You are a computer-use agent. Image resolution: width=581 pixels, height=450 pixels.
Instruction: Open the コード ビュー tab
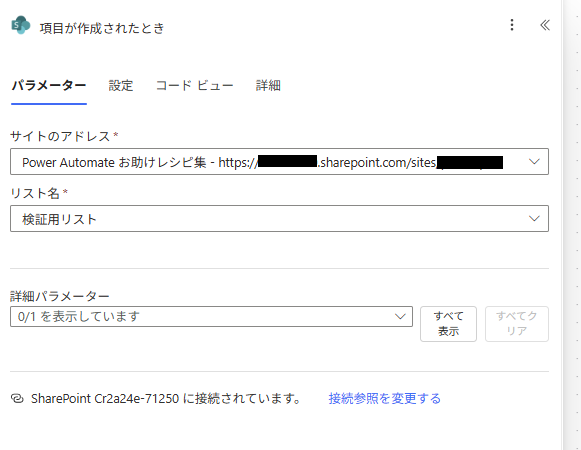point(194,86)
